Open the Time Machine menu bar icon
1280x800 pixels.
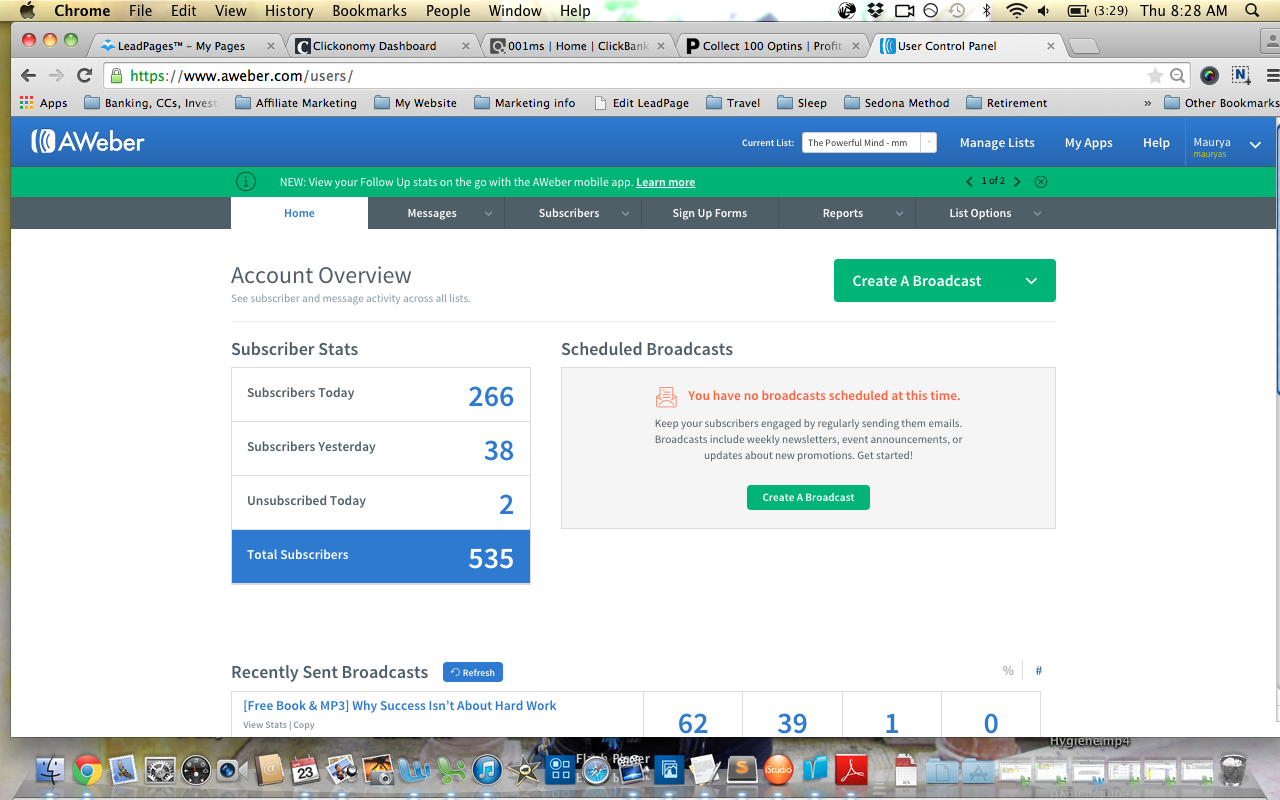[957, 11]
